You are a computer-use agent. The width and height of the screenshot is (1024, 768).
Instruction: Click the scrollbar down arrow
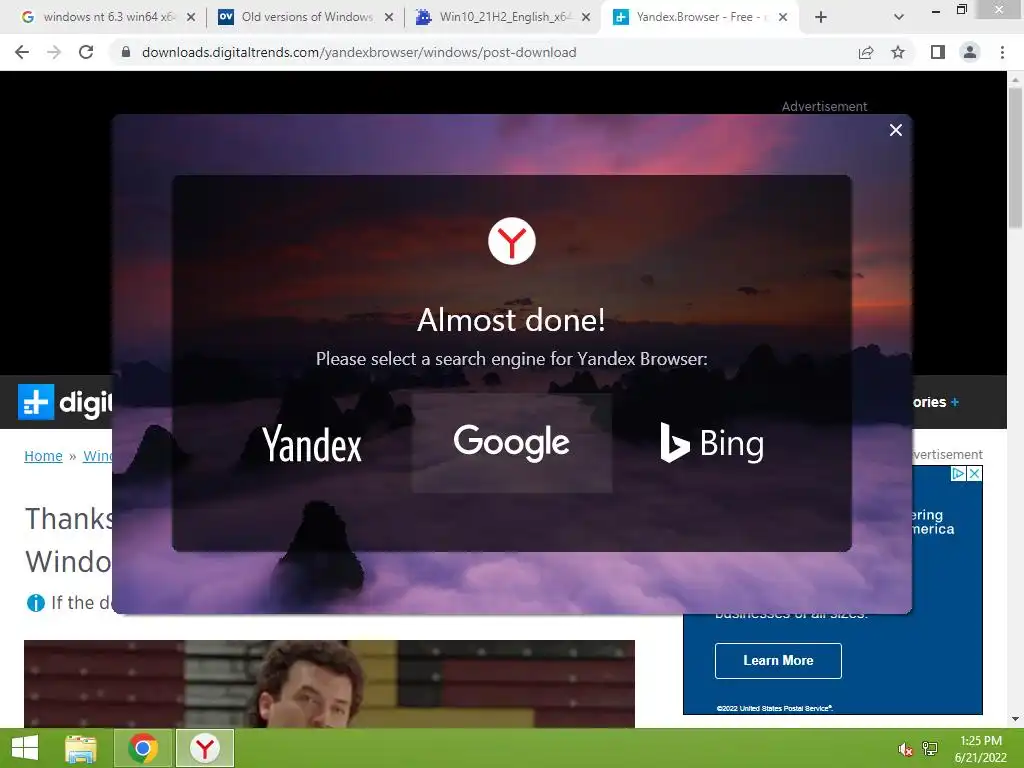coord(1015,719)
